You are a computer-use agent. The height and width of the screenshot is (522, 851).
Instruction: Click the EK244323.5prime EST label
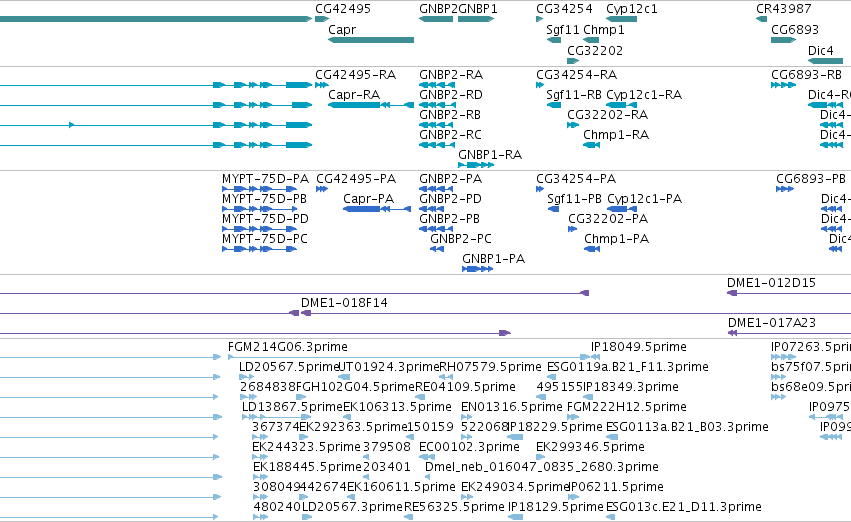[307, 448]
